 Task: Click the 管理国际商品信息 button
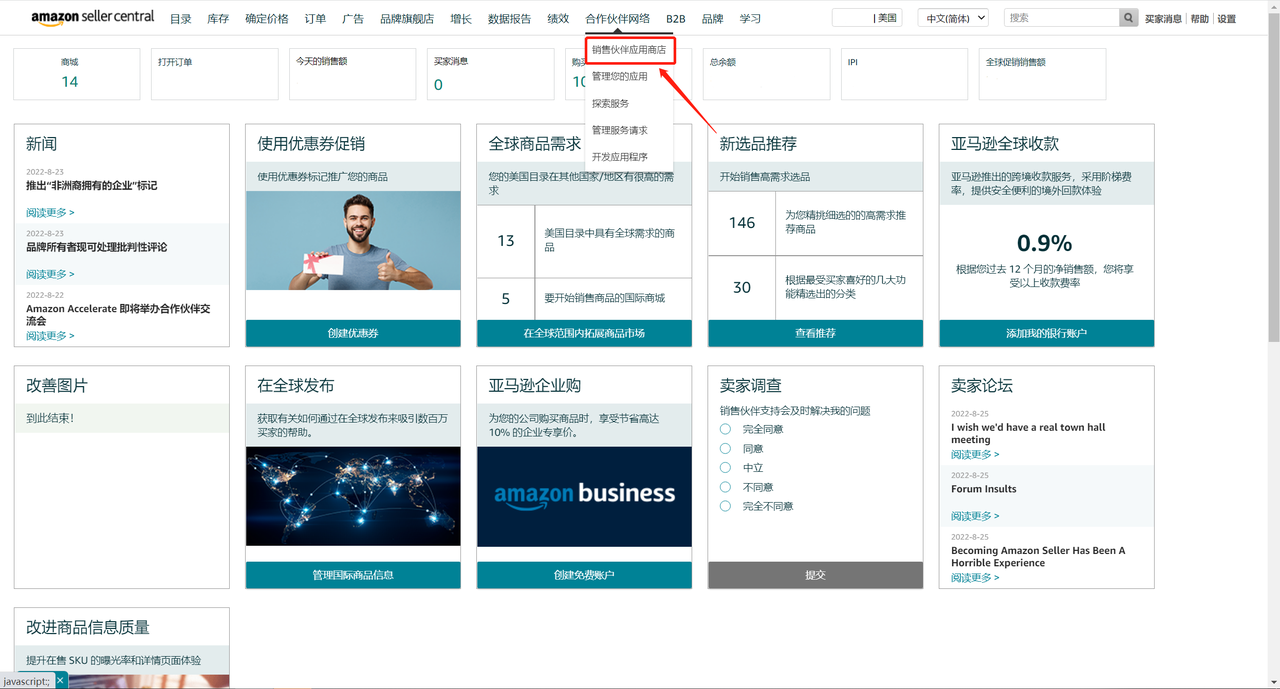click(x=353, y=575)
